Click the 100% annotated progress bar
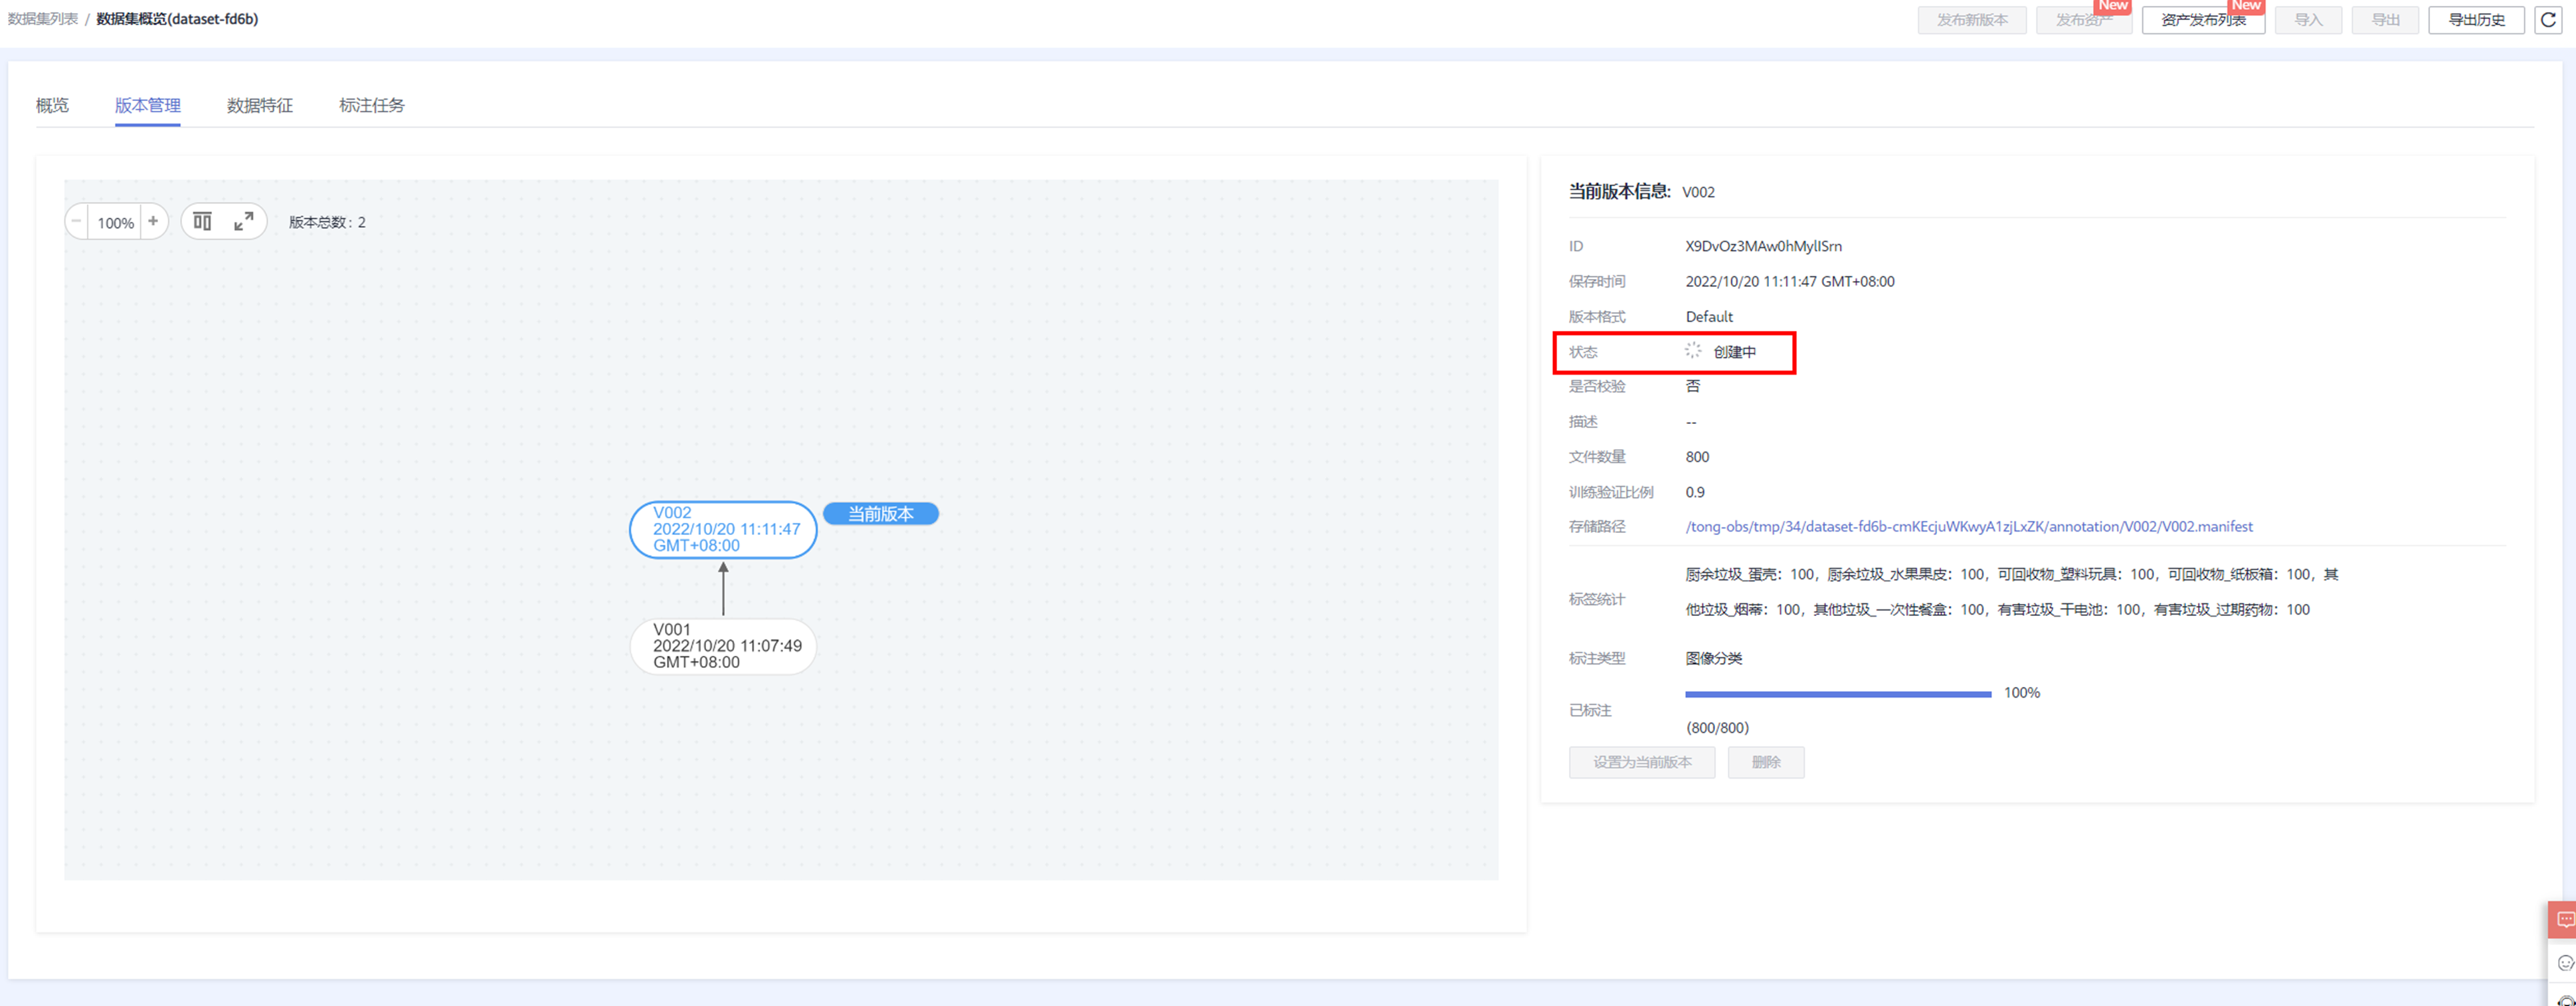2576x1006 pixels. tap(1838, 693)
